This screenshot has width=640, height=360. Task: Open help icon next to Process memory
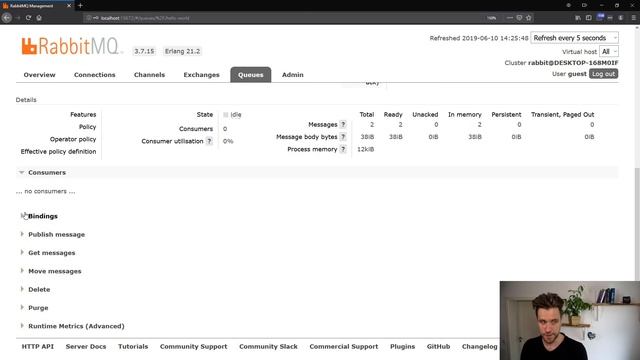(343, 149)
